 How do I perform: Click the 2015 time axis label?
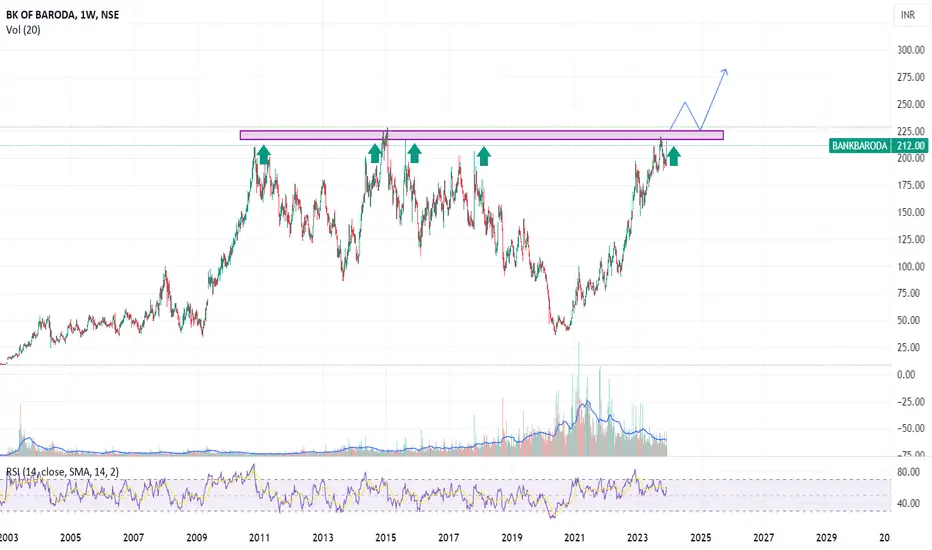[386, 538]
